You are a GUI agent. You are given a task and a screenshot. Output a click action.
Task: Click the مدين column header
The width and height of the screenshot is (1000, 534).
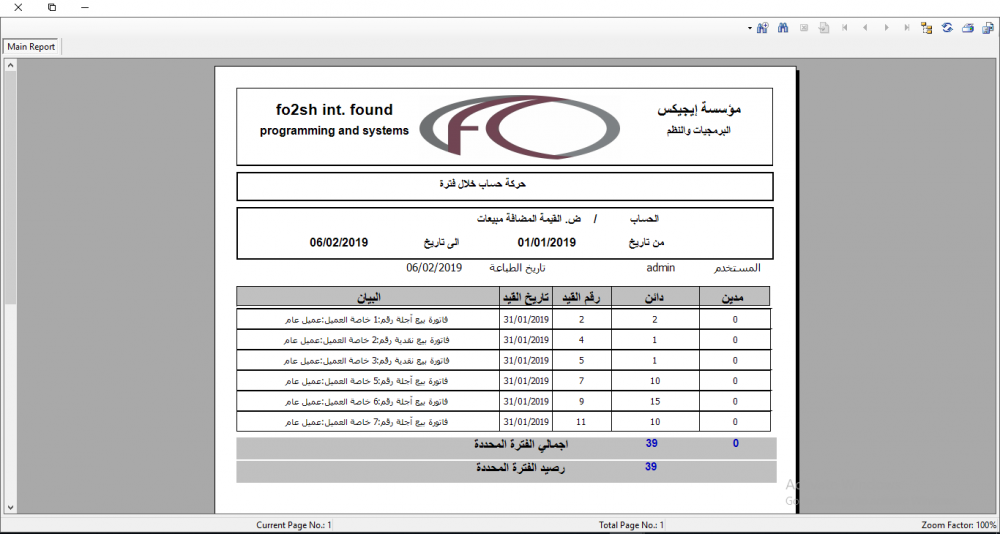735,297
